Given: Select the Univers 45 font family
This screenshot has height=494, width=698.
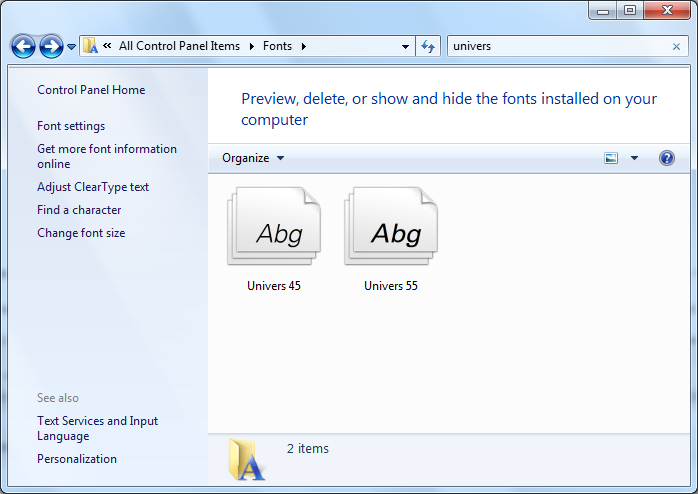Looking at the screenshot, I should (x=274, y=240).
